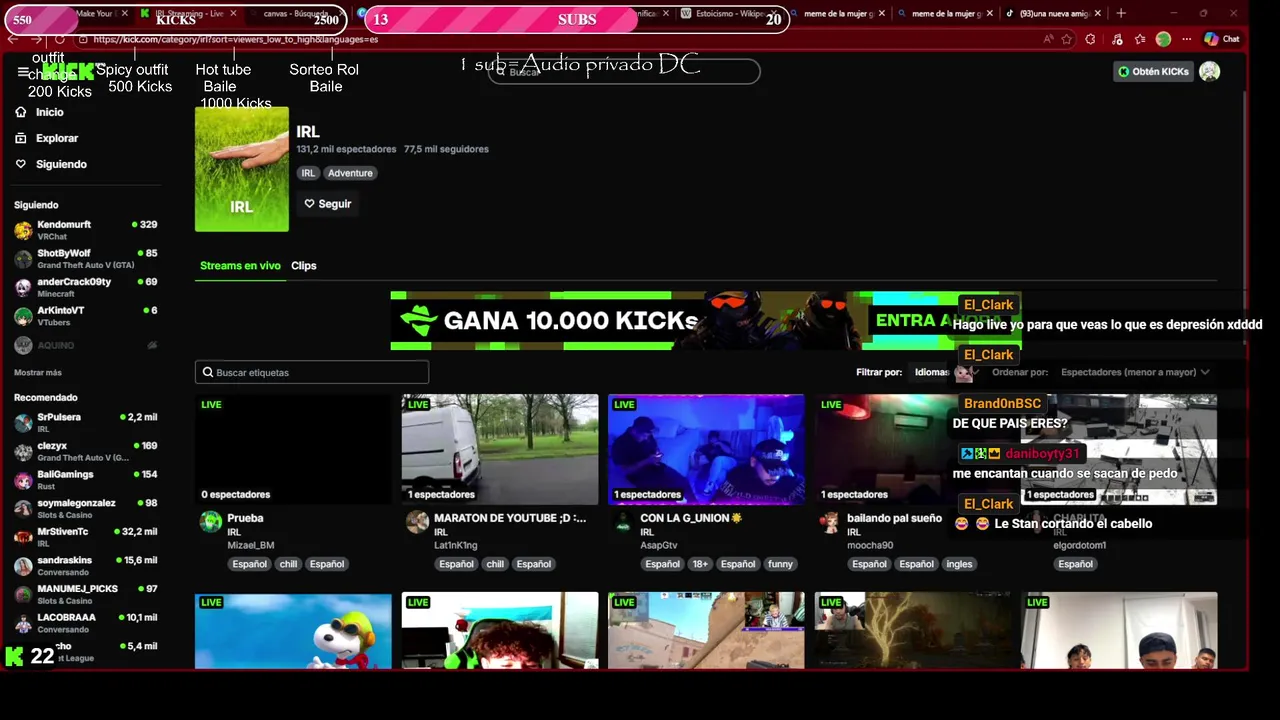The height and width of the screenshot is (720, 1280).
Task: Click the favorites star in address bar
Action: point(1067,39)
